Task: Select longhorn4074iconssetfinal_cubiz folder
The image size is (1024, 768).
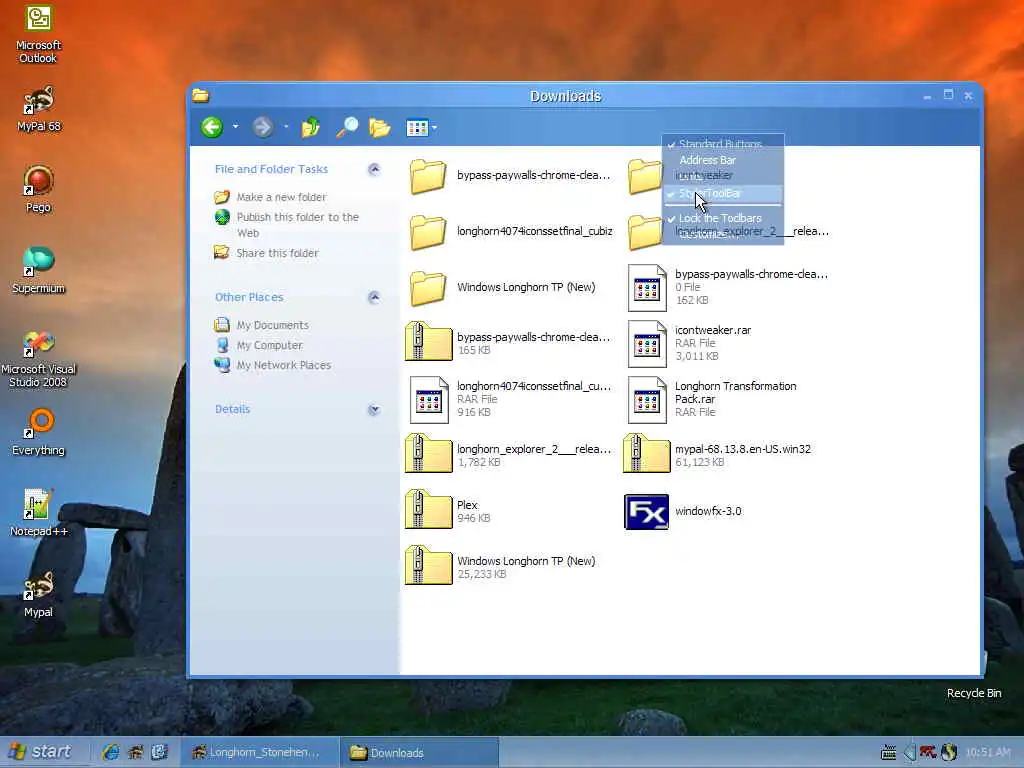Action: (x=428, y=231)
